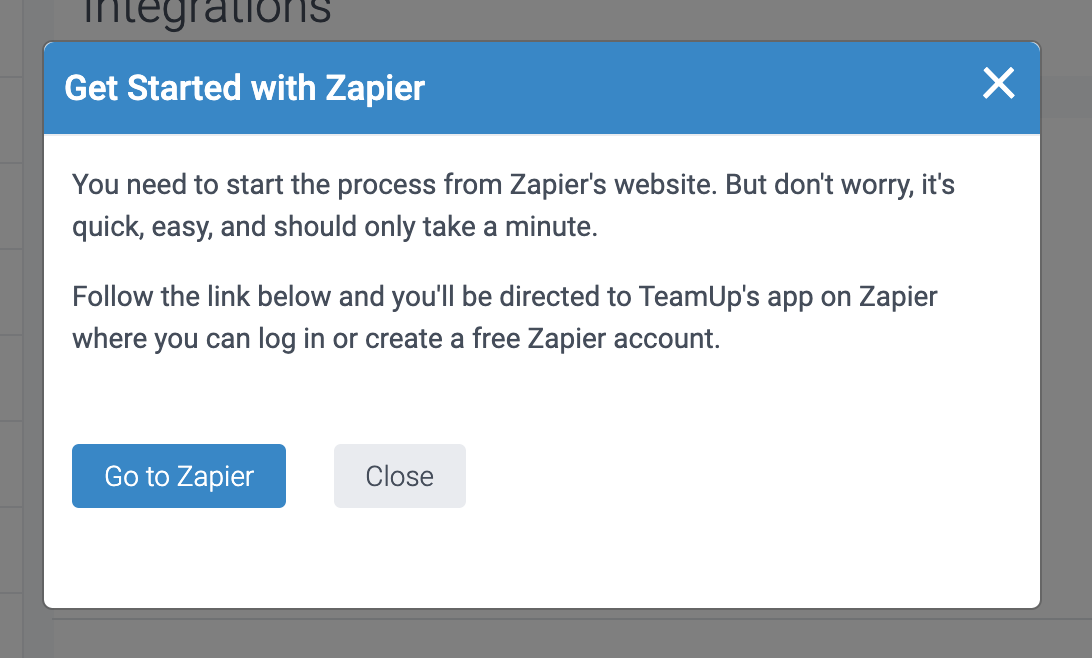Click the gap between Go to Zapier and Close
1092x658 pixels.
click(x=310, y=476)
